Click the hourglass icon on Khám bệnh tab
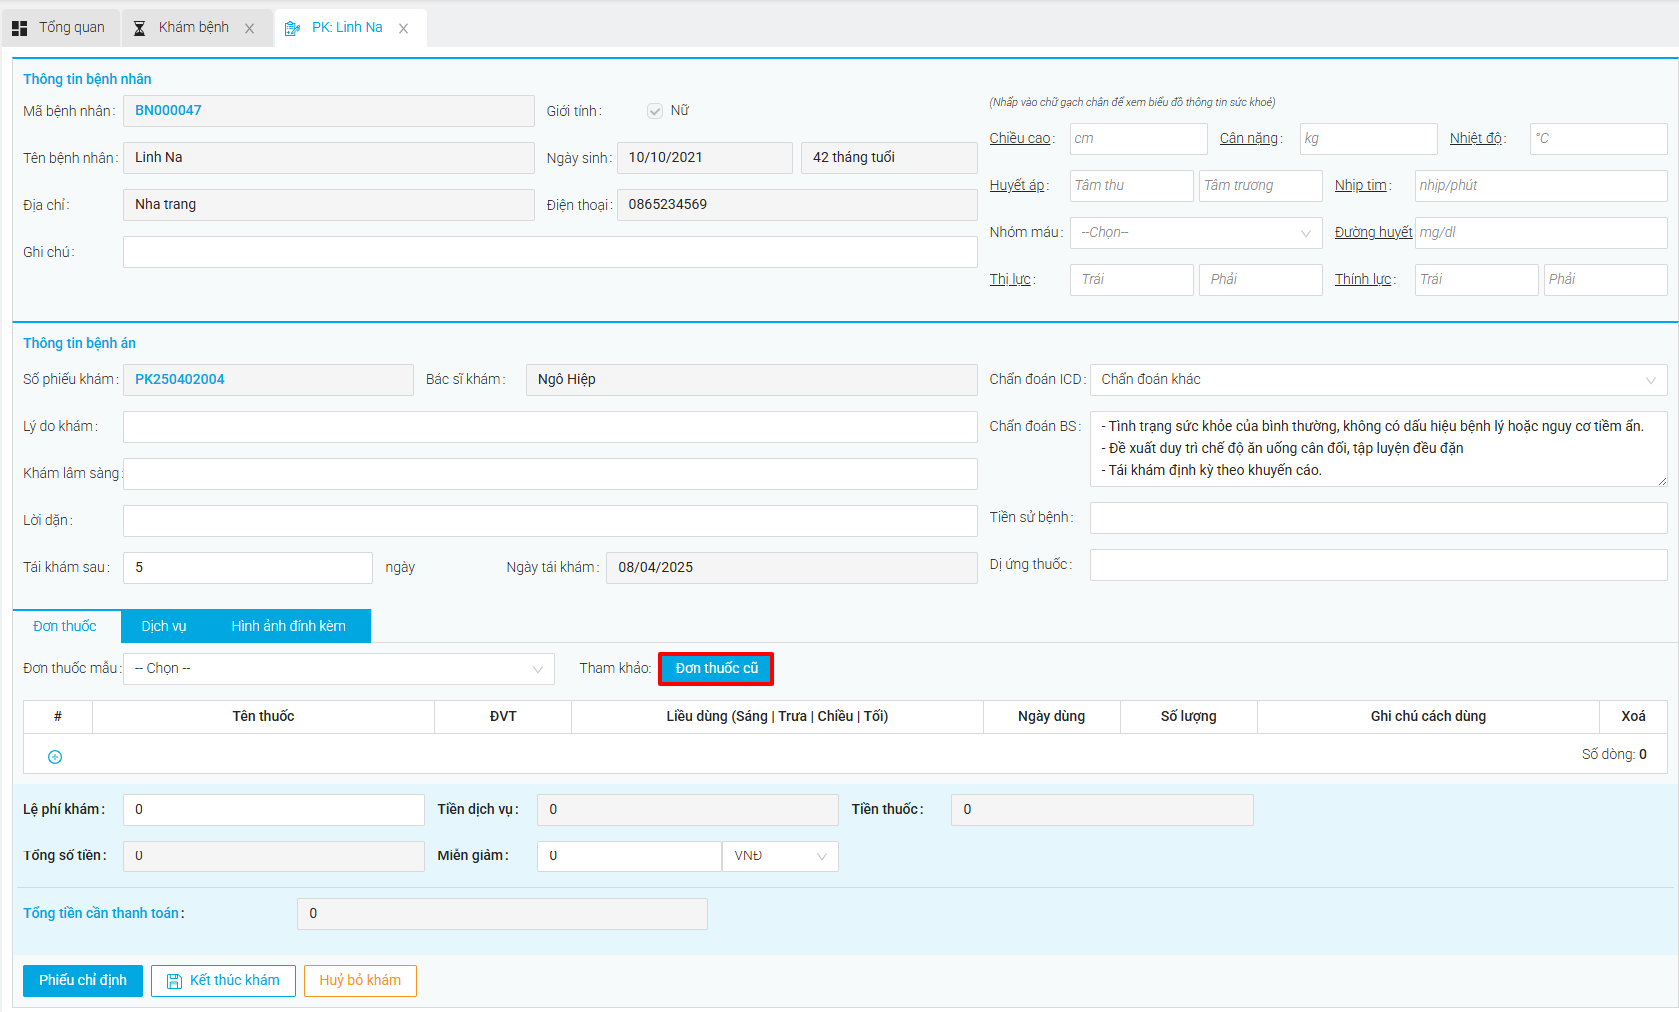Viewport: 1679px width, 1012px height. (140, 28)
